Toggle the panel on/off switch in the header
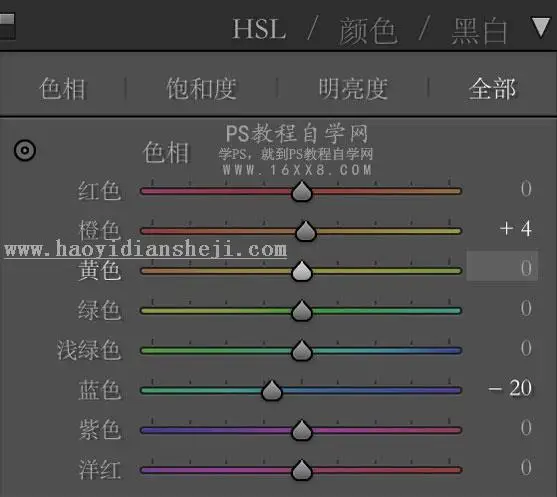This screenshot has height=497, width=557. click(x=7, y=26)
